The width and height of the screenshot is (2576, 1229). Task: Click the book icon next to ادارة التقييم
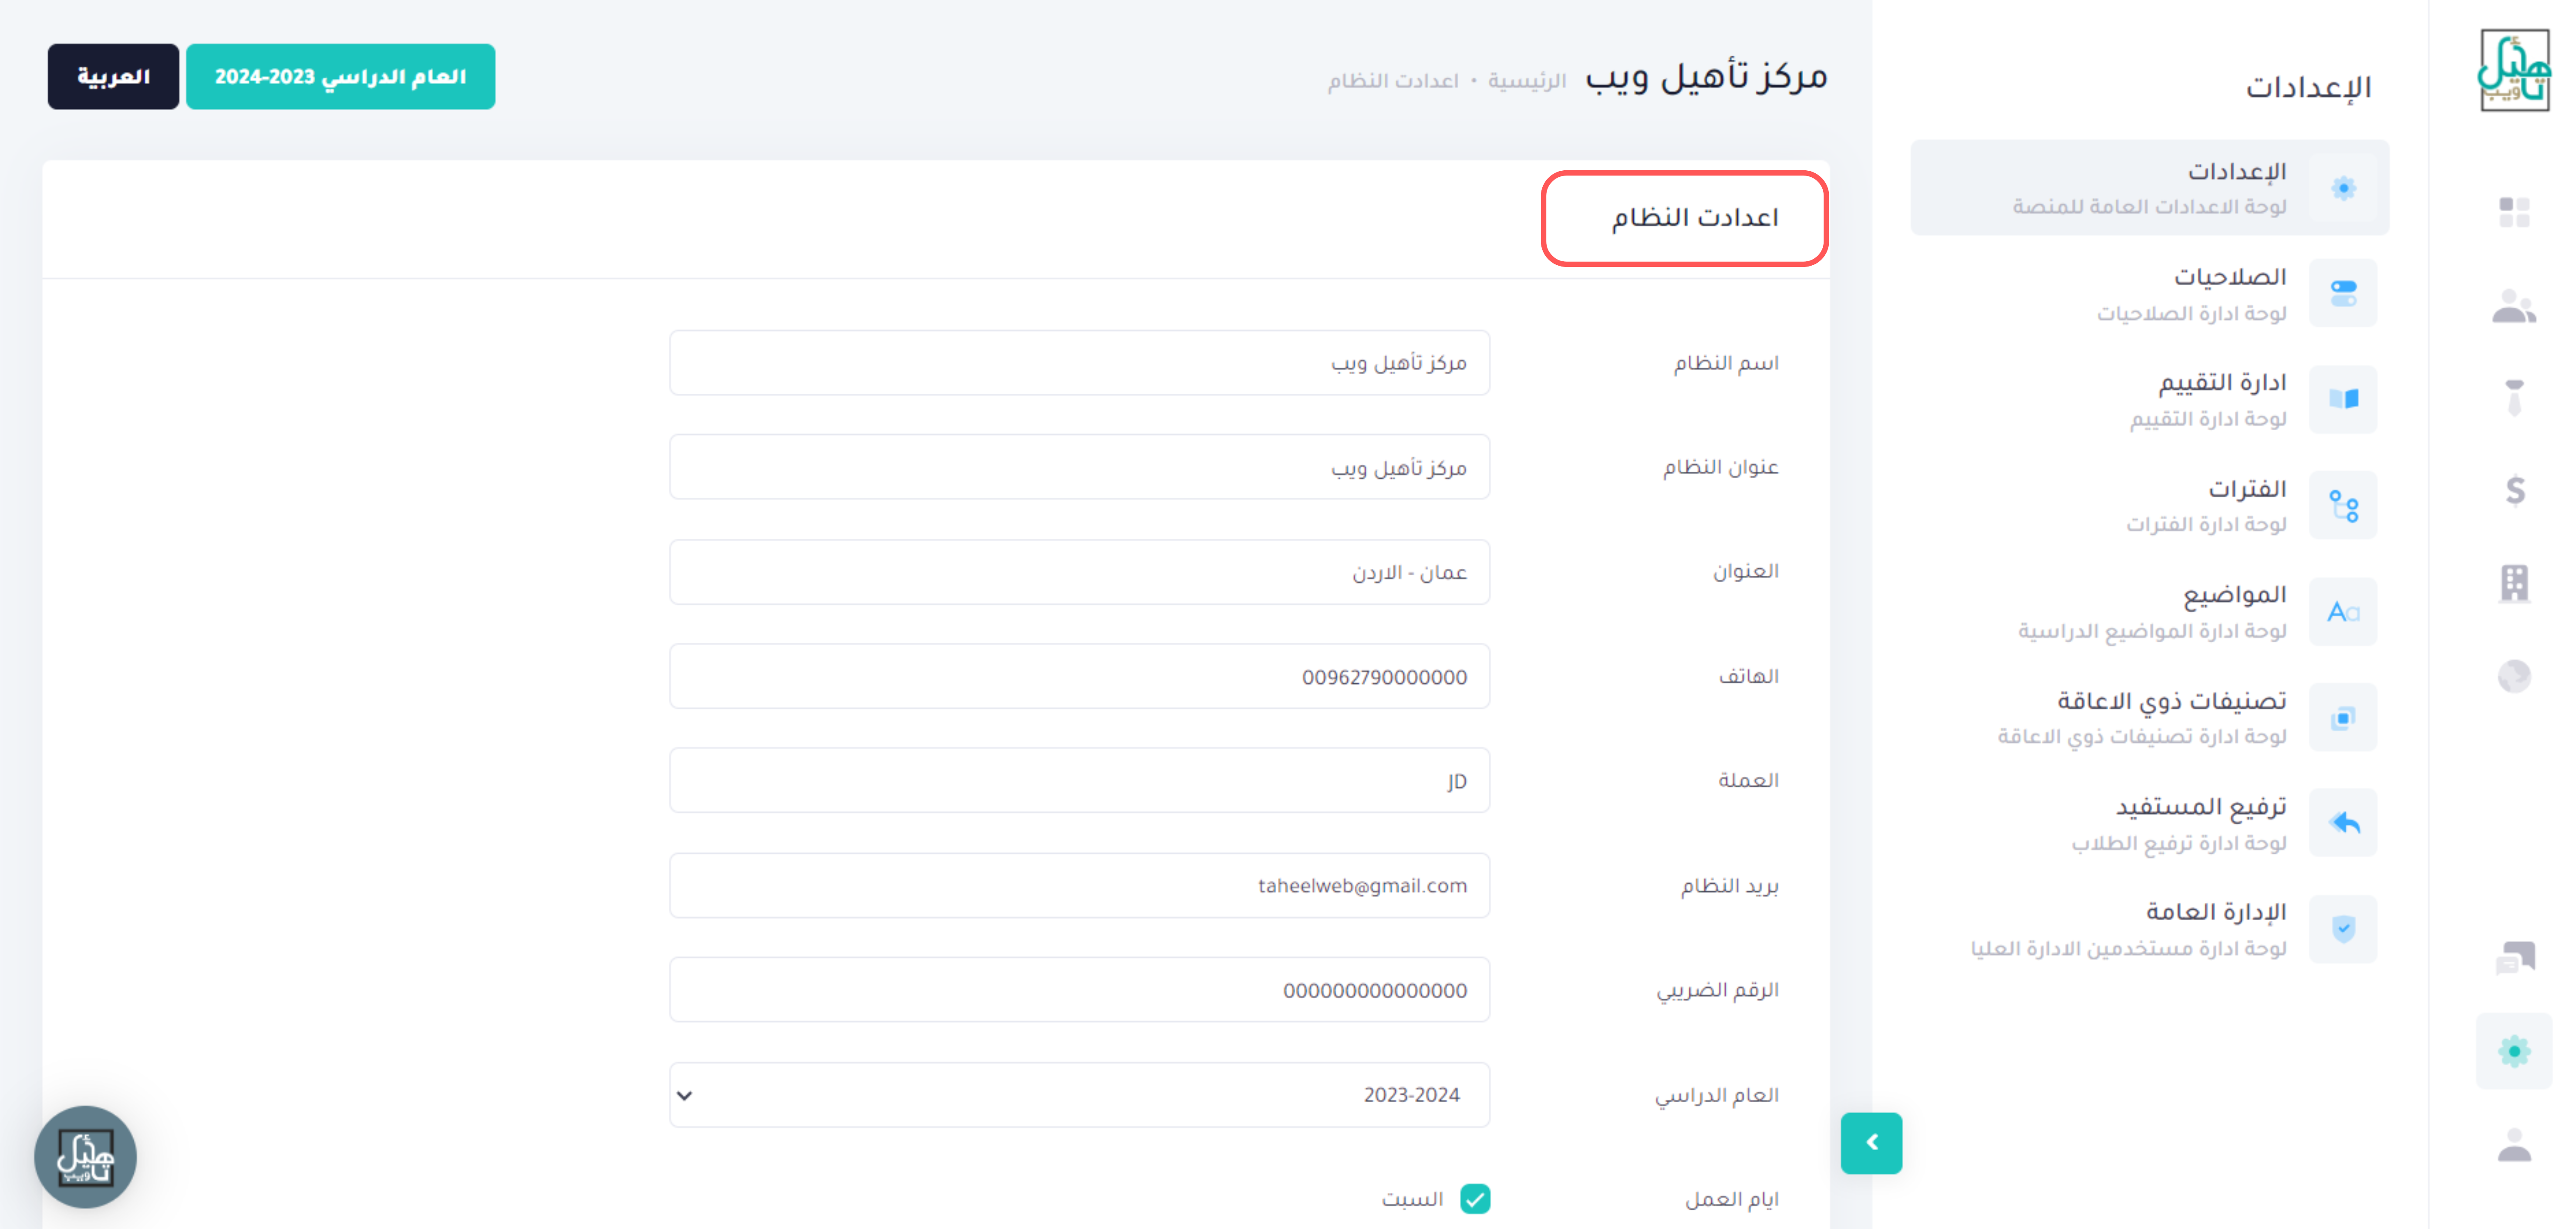coord(2343,399)
